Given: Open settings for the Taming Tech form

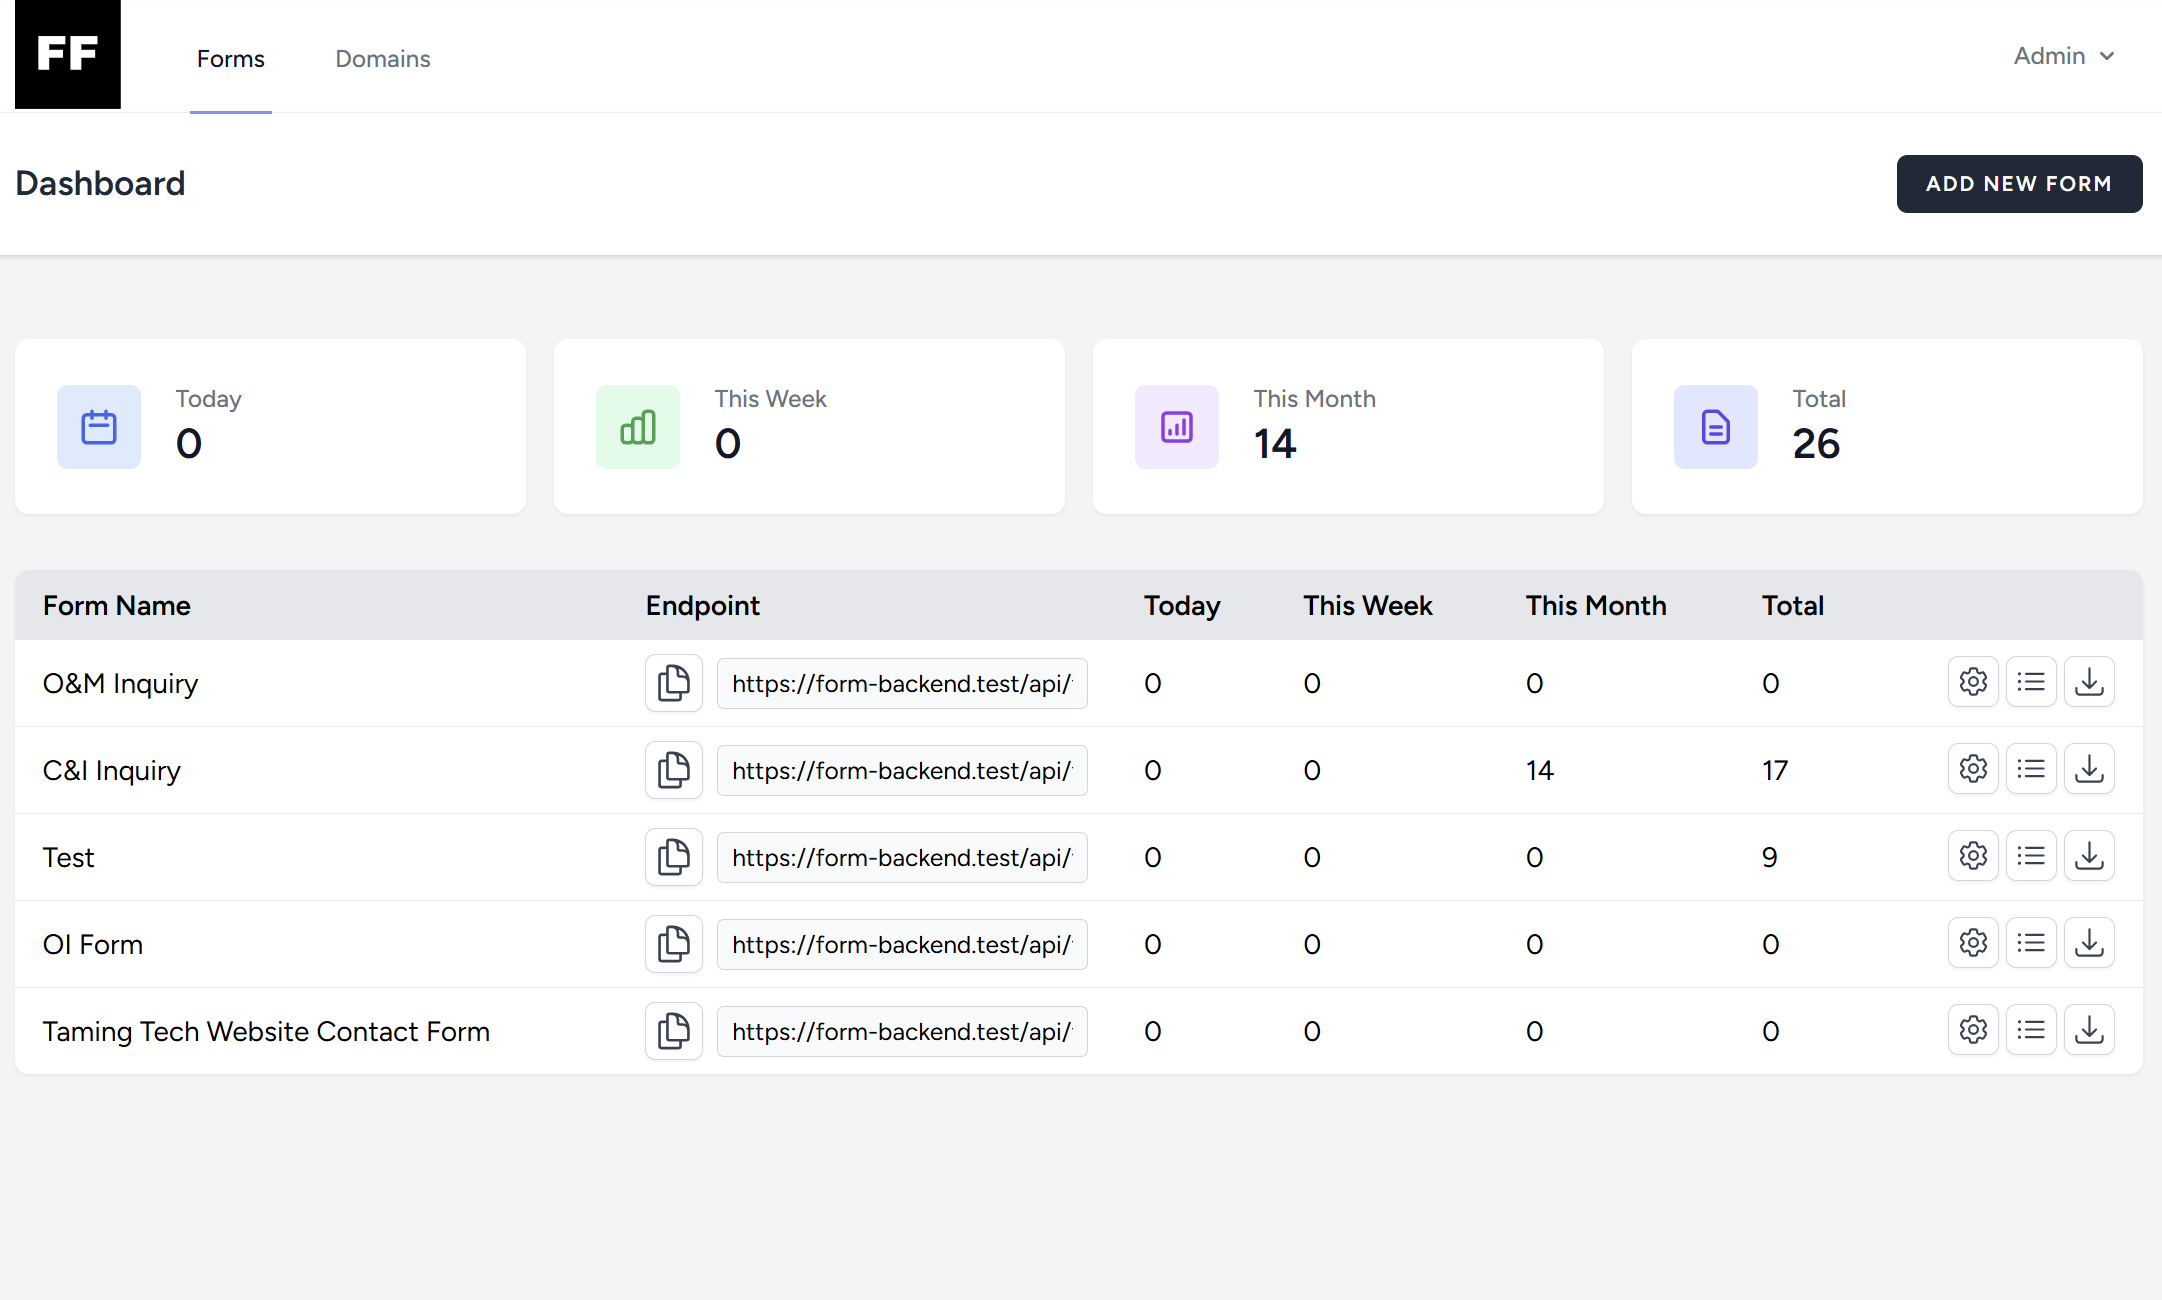Looking at the screenshot, I should pos(1973,1029).
